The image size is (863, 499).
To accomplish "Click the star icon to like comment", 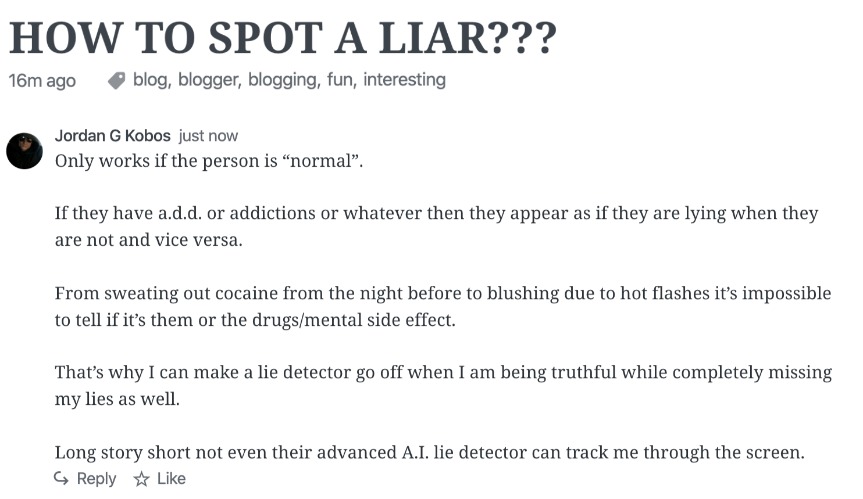I will coord(141,479).
